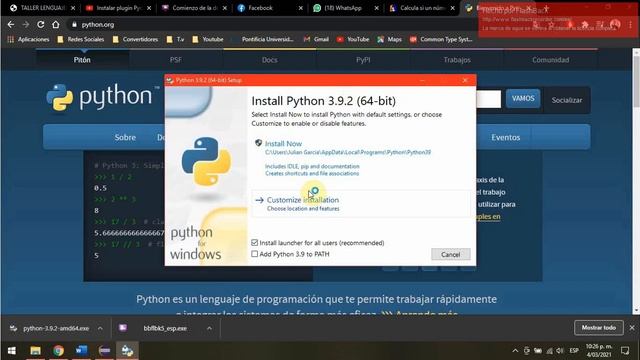This screenshot has width=640, height=360.
Task: Open File Explorer from taskbar
Action: click(36, 350)
